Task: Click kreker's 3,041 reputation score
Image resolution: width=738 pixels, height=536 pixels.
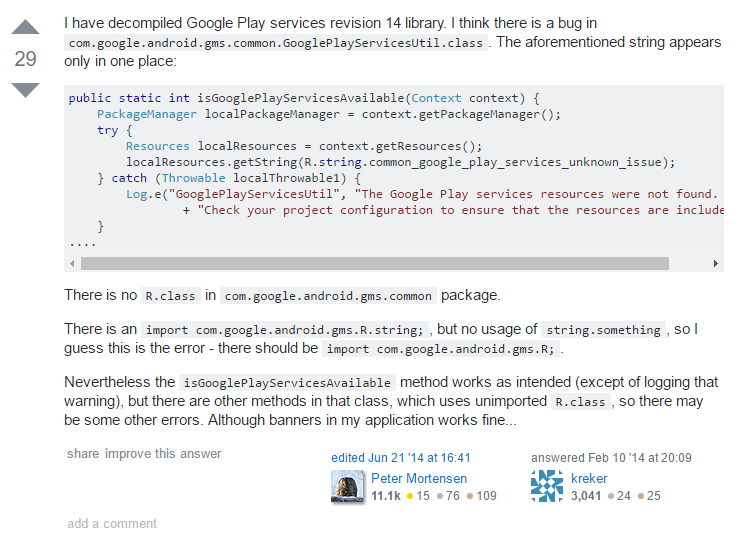Action: tap(586, 496)
